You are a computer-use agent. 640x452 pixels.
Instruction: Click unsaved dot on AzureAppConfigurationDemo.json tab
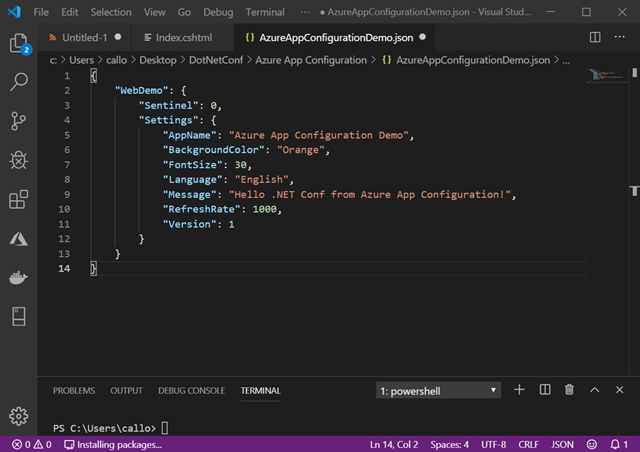[423, 37]
